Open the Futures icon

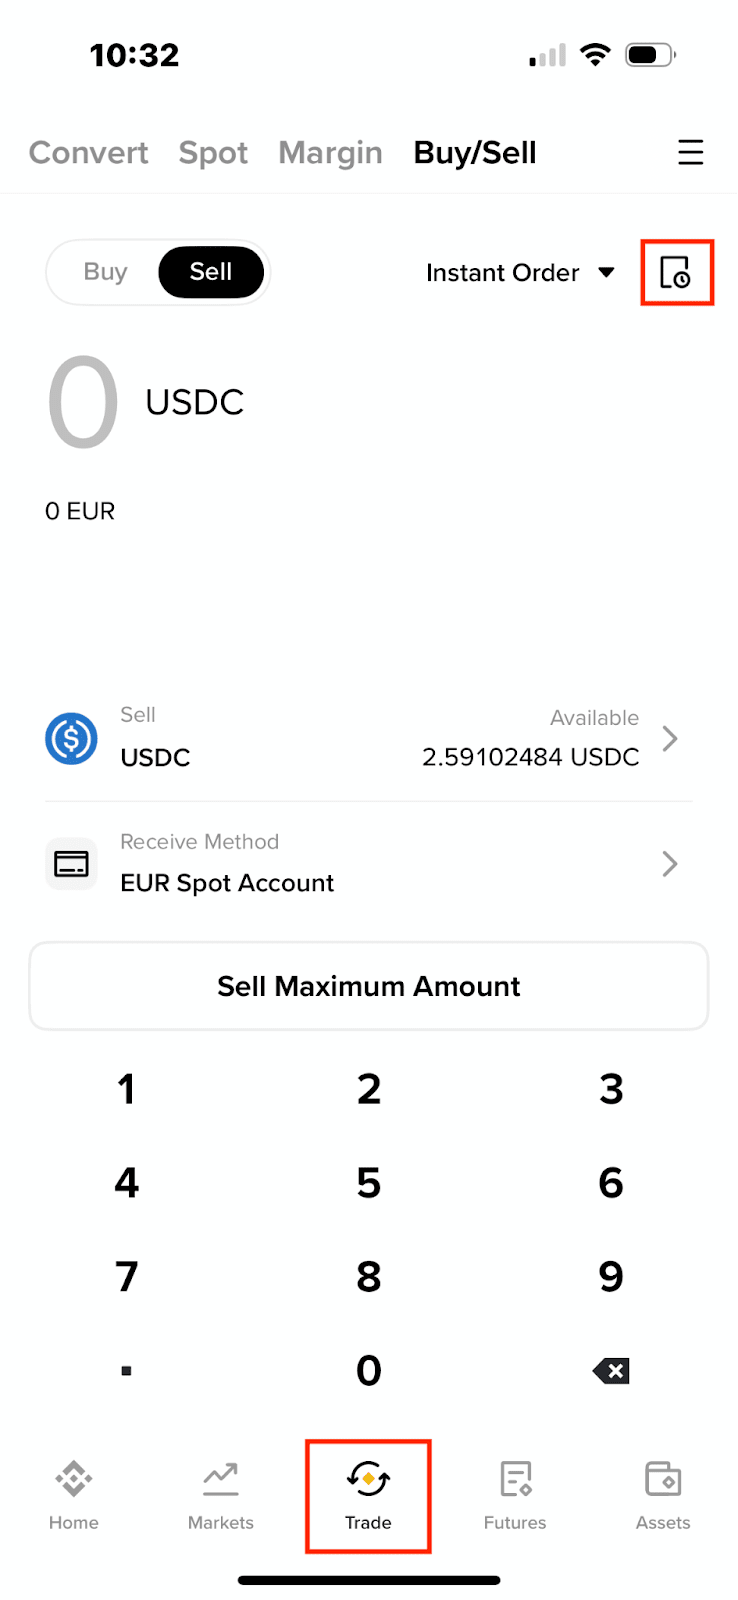pyautogui.click(x=515, y=1479)
